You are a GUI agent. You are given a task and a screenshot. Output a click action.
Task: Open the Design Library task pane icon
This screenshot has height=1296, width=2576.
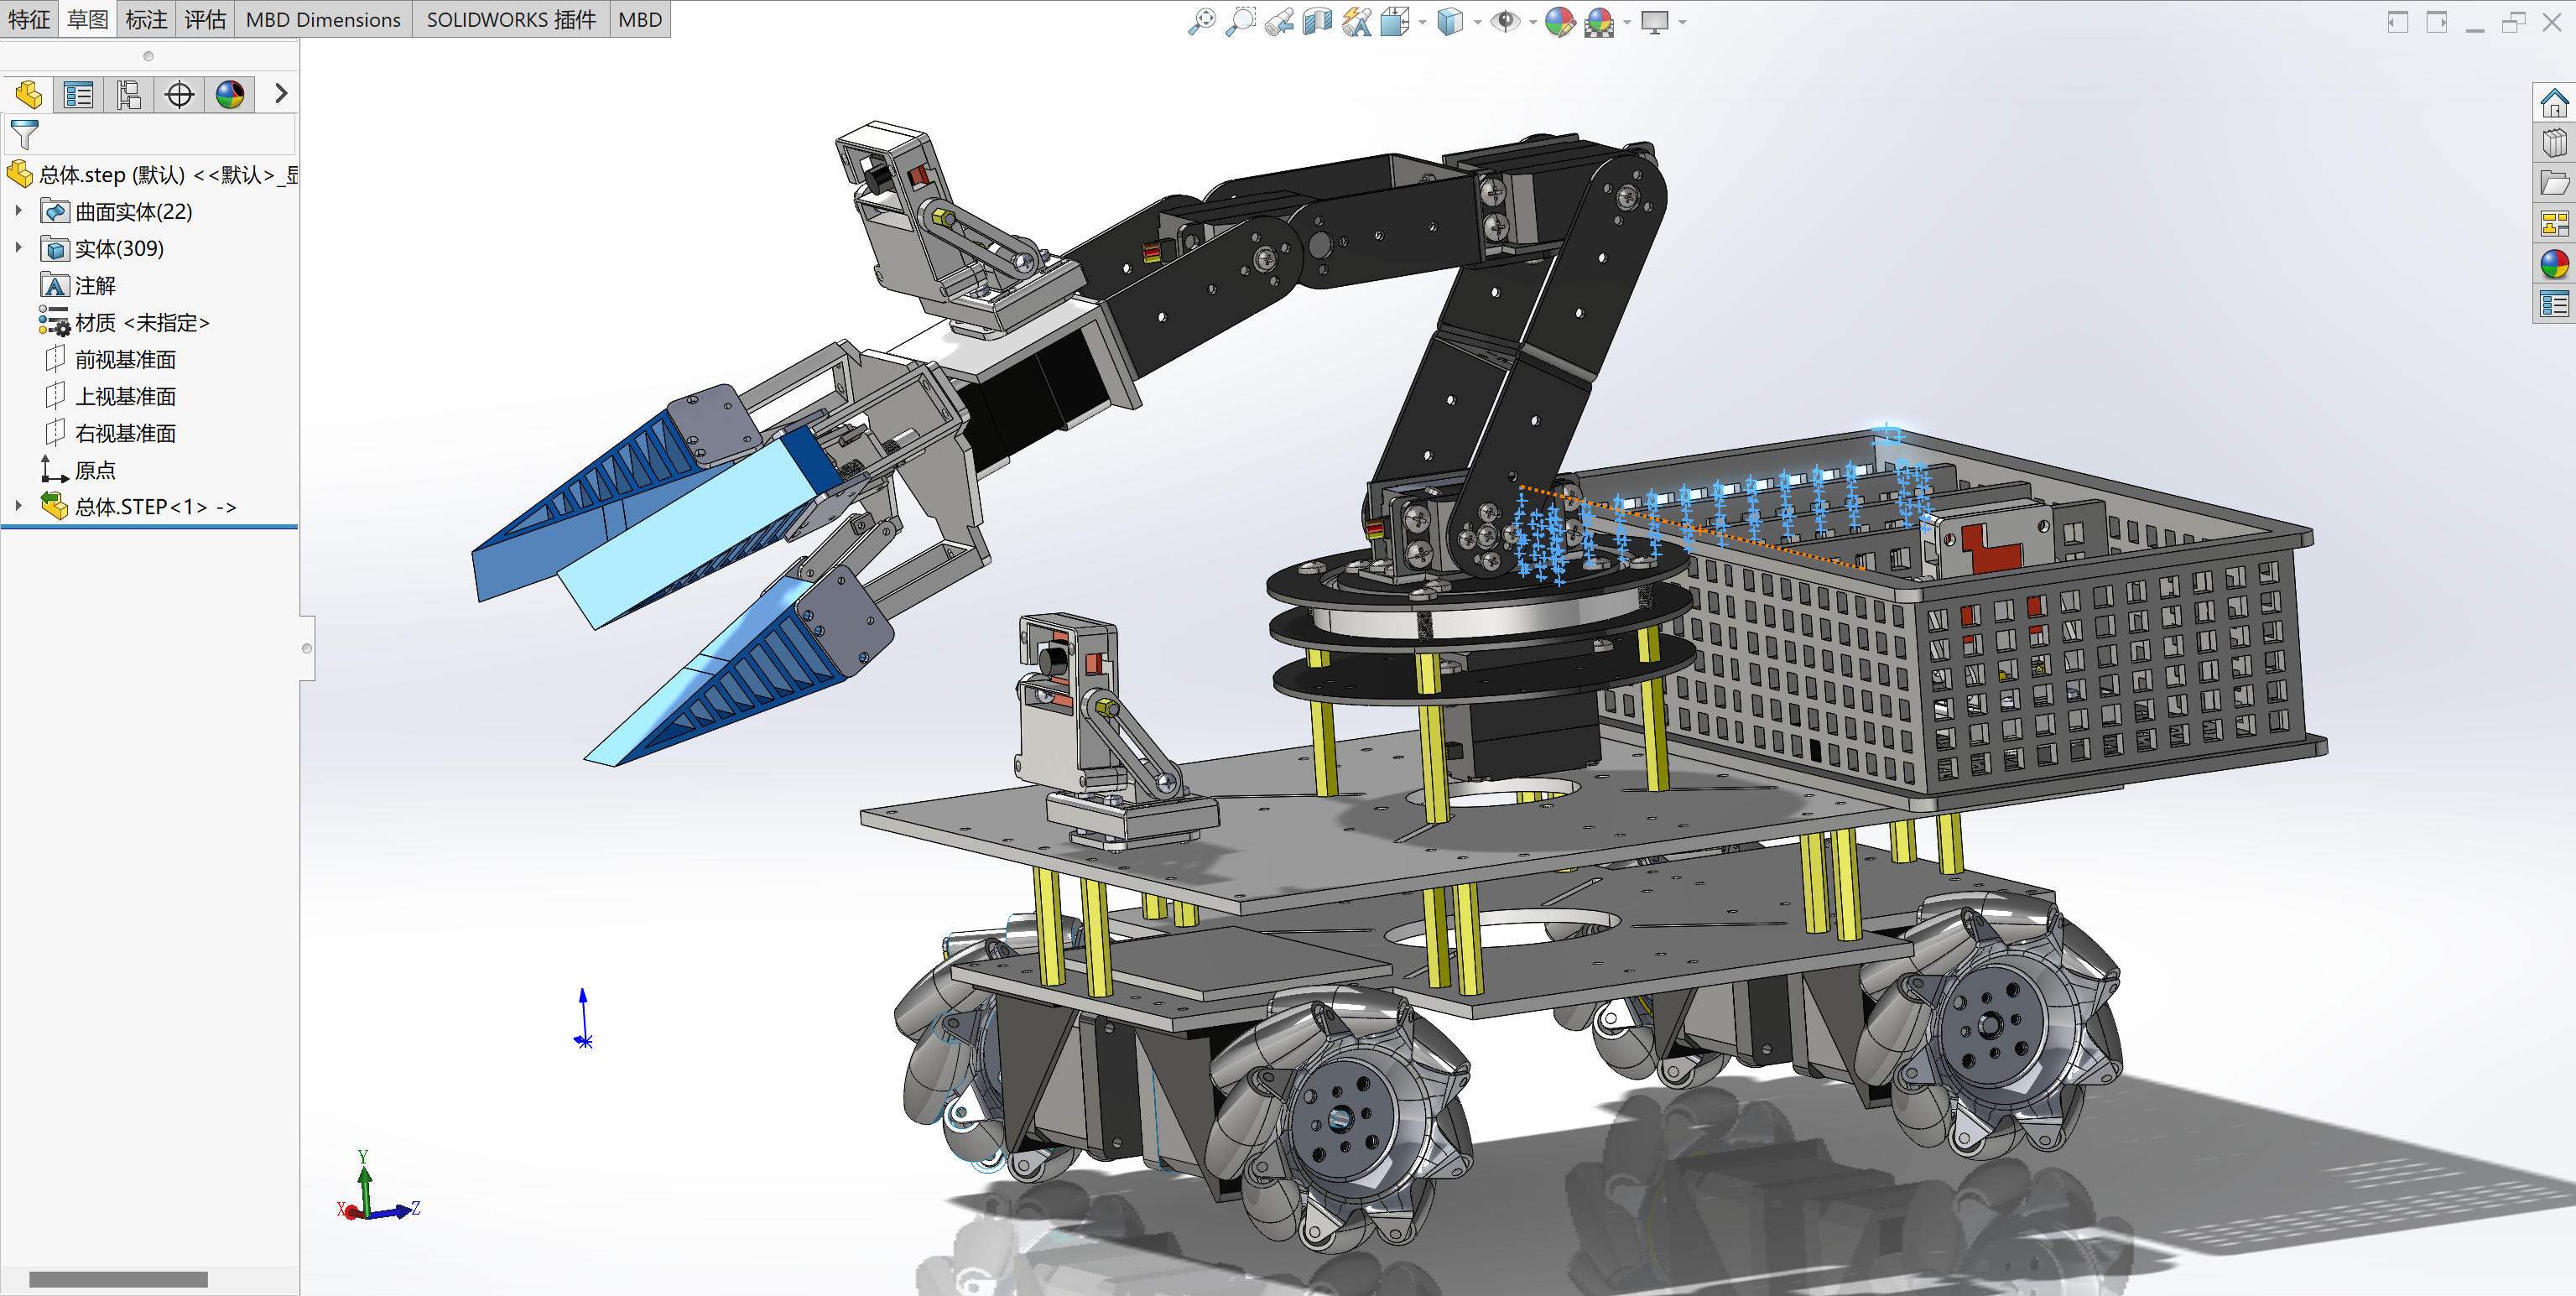pyautogui.click(x=2554, y=143)
